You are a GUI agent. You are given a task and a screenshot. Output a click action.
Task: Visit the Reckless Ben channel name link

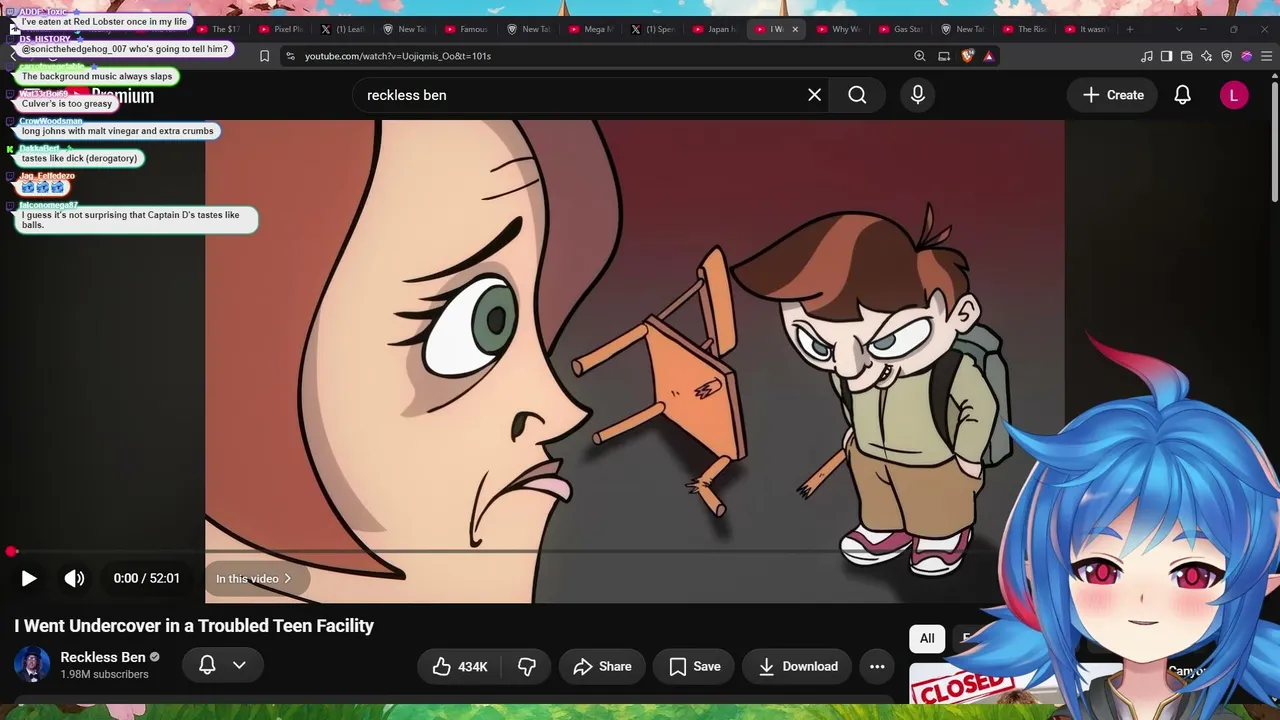pyautogui.click(x=103, y=657)
